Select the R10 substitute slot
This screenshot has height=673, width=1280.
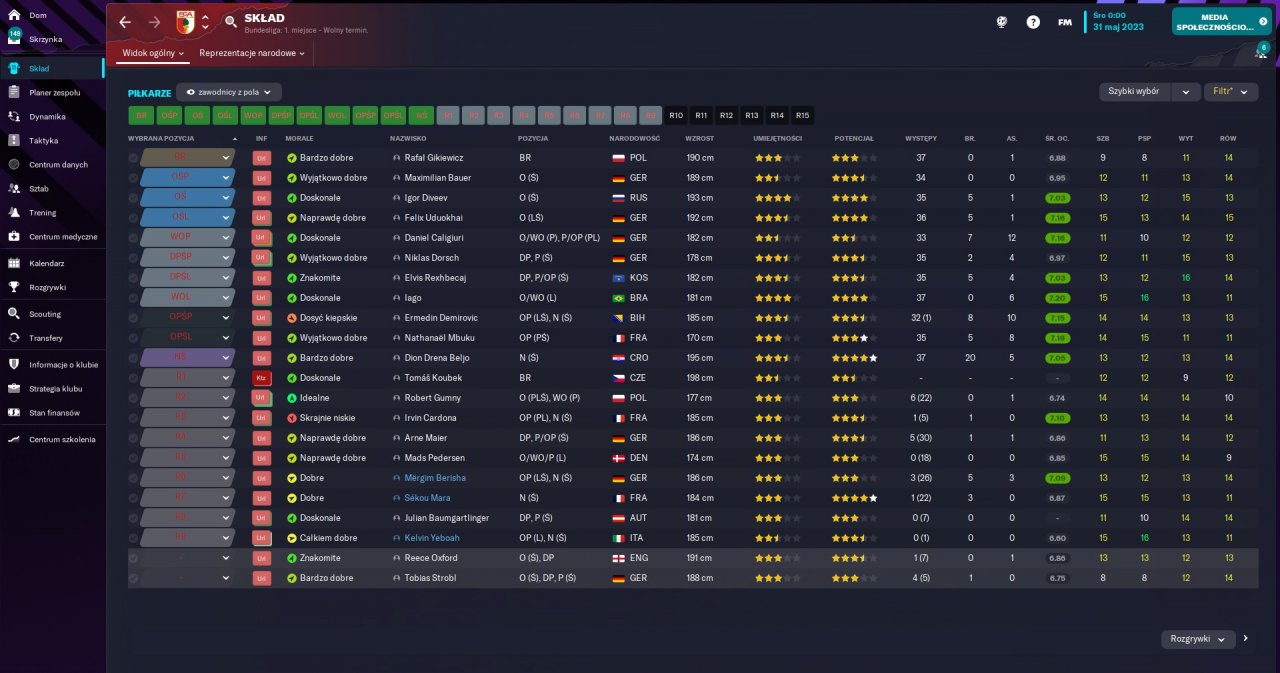676,115
